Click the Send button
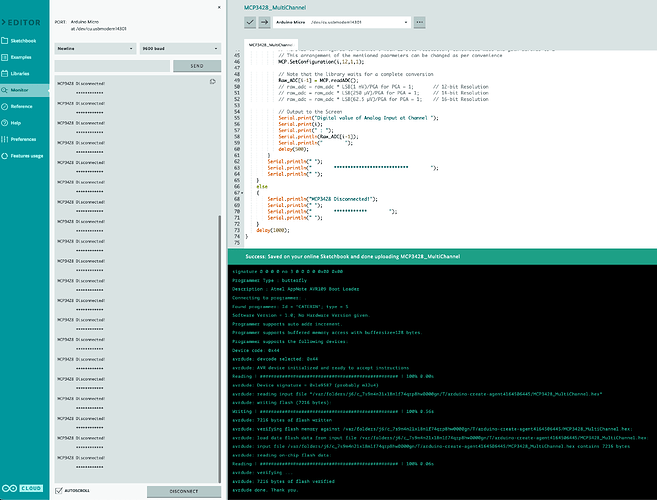Viewport: 657px width, 500px height. tap(197, 66)
